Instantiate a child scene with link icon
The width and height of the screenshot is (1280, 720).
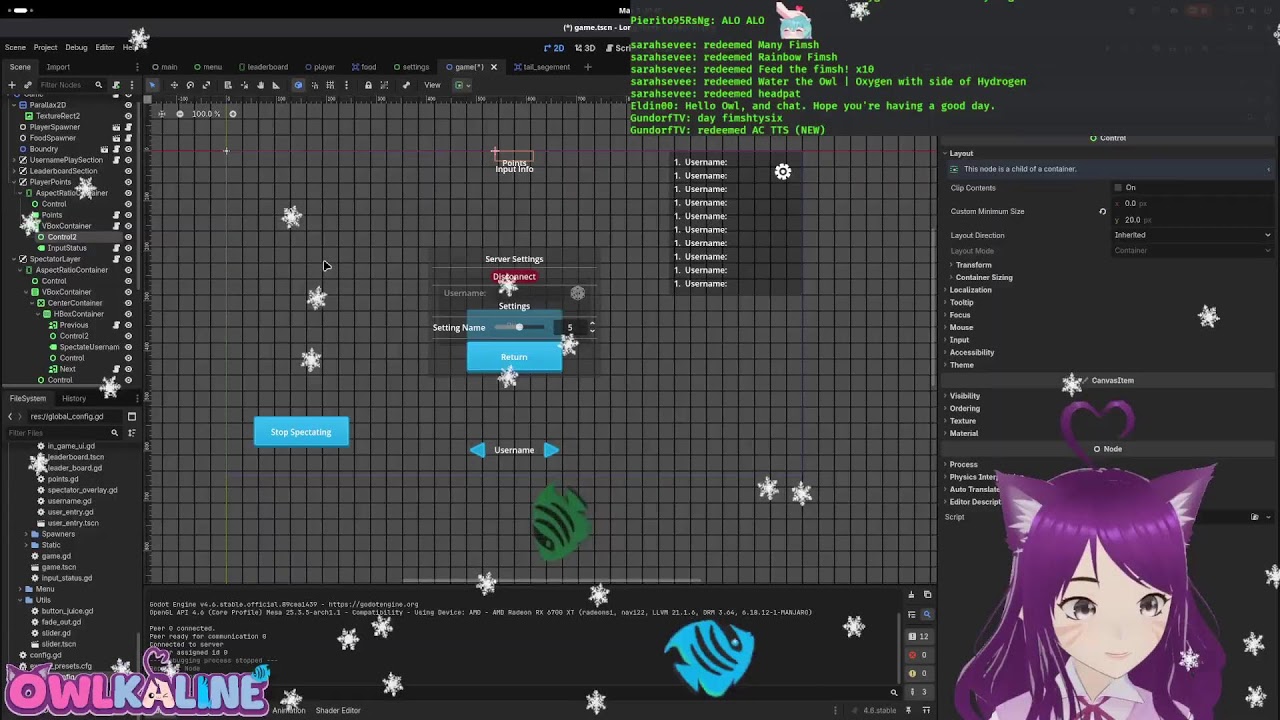tap(28, 85)
